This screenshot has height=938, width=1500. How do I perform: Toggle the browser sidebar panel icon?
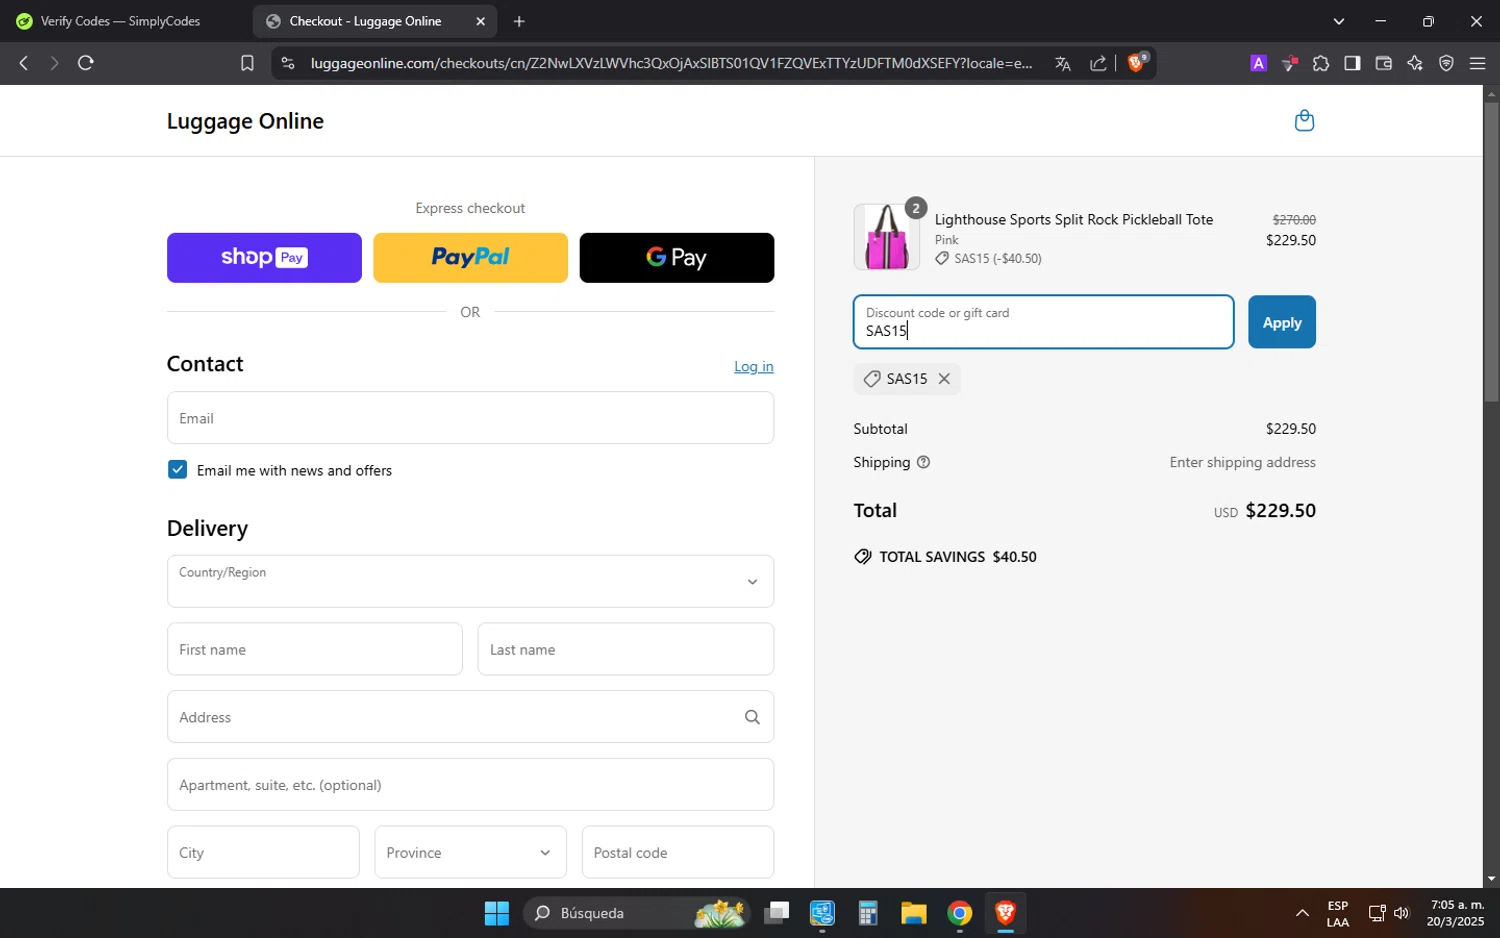tap(1352, 63)
